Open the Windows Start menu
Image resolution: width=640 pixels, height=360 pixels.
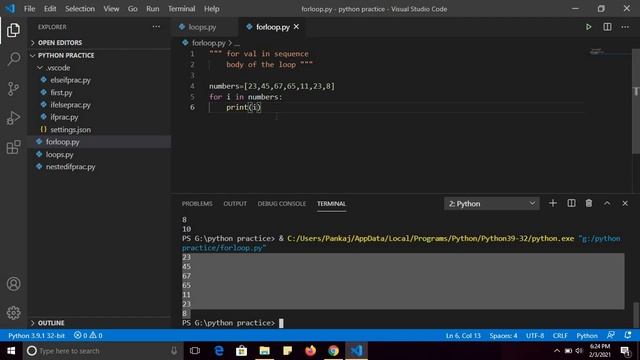tap(11, 351)
